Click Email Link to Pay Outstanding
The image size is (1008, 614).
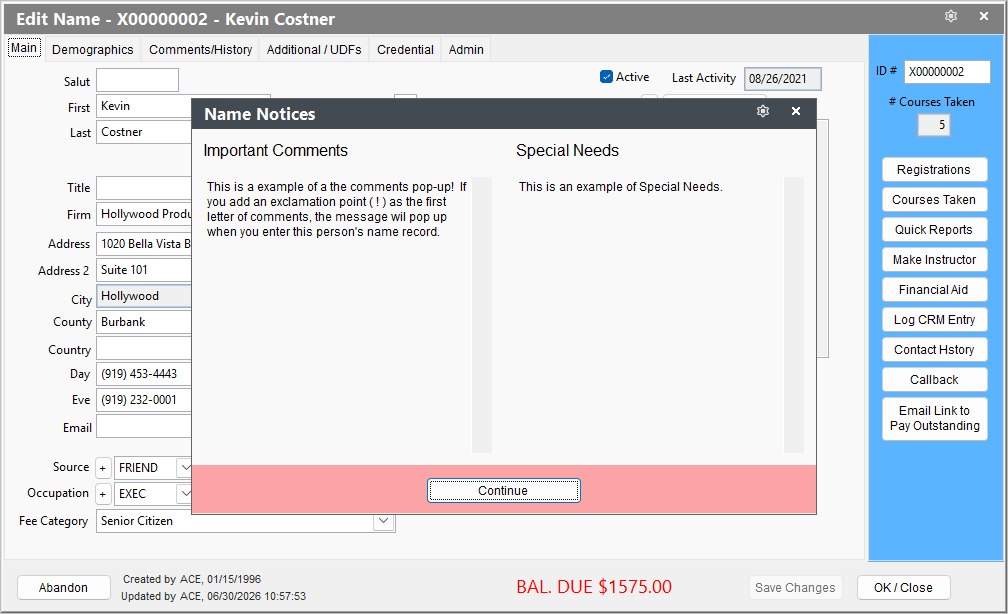tap(934, 419)
